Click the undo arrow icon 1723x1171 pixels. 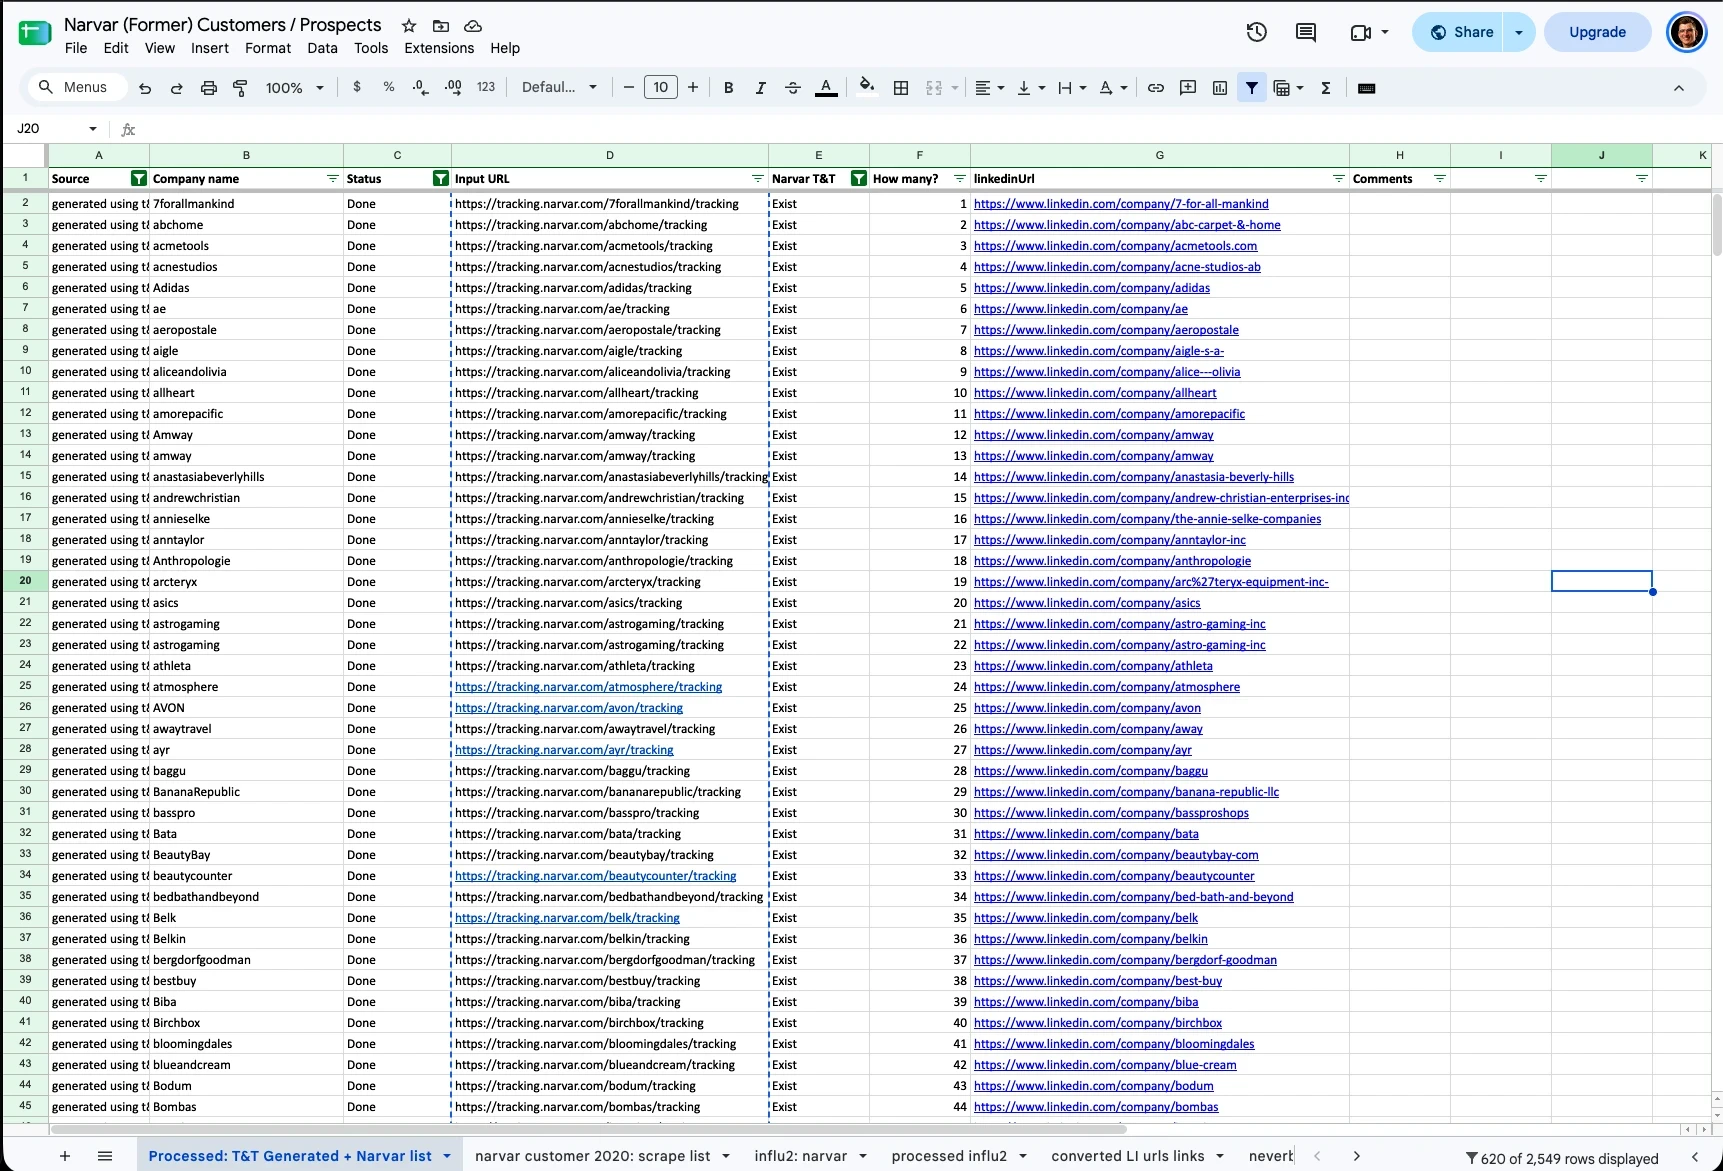tap(145, 88)
